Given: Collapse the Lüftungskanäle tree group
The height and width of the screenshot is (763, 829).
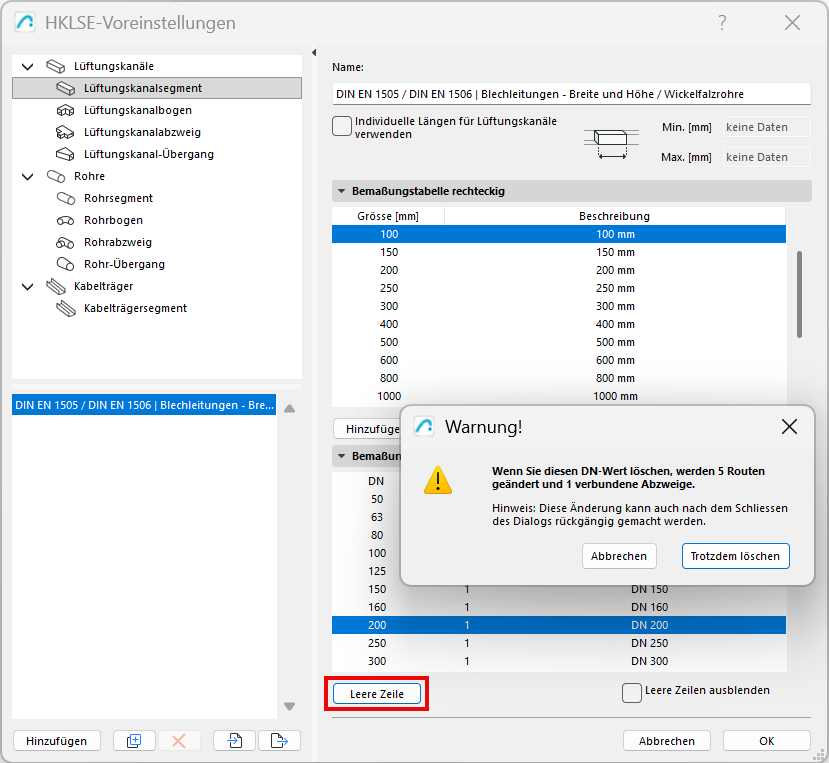Looking at the screenshot, I should coord(27,67).
